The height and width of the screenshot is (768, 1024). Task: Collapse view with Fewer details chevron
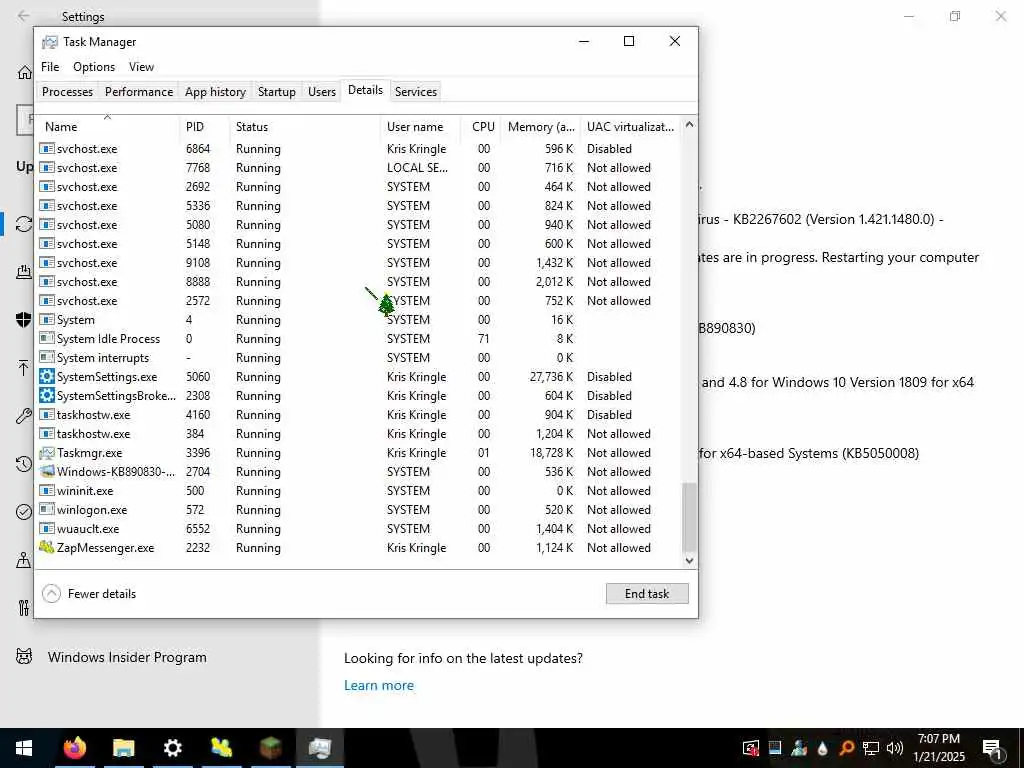(x=52, y=594)
